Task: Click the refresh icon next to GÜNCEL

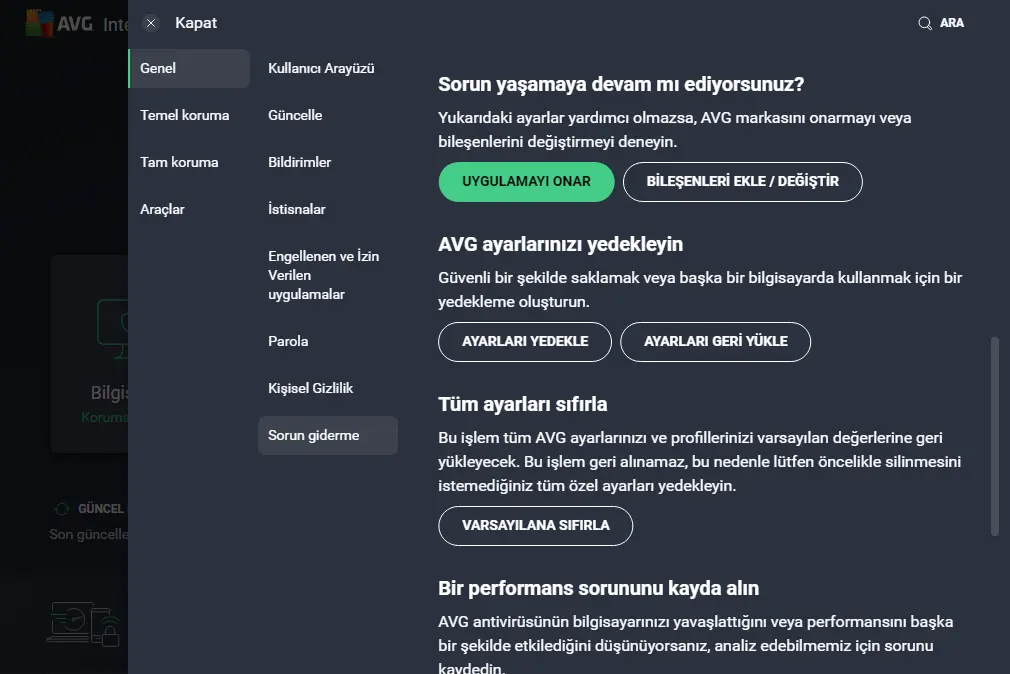Action: (x=62, y=509)
